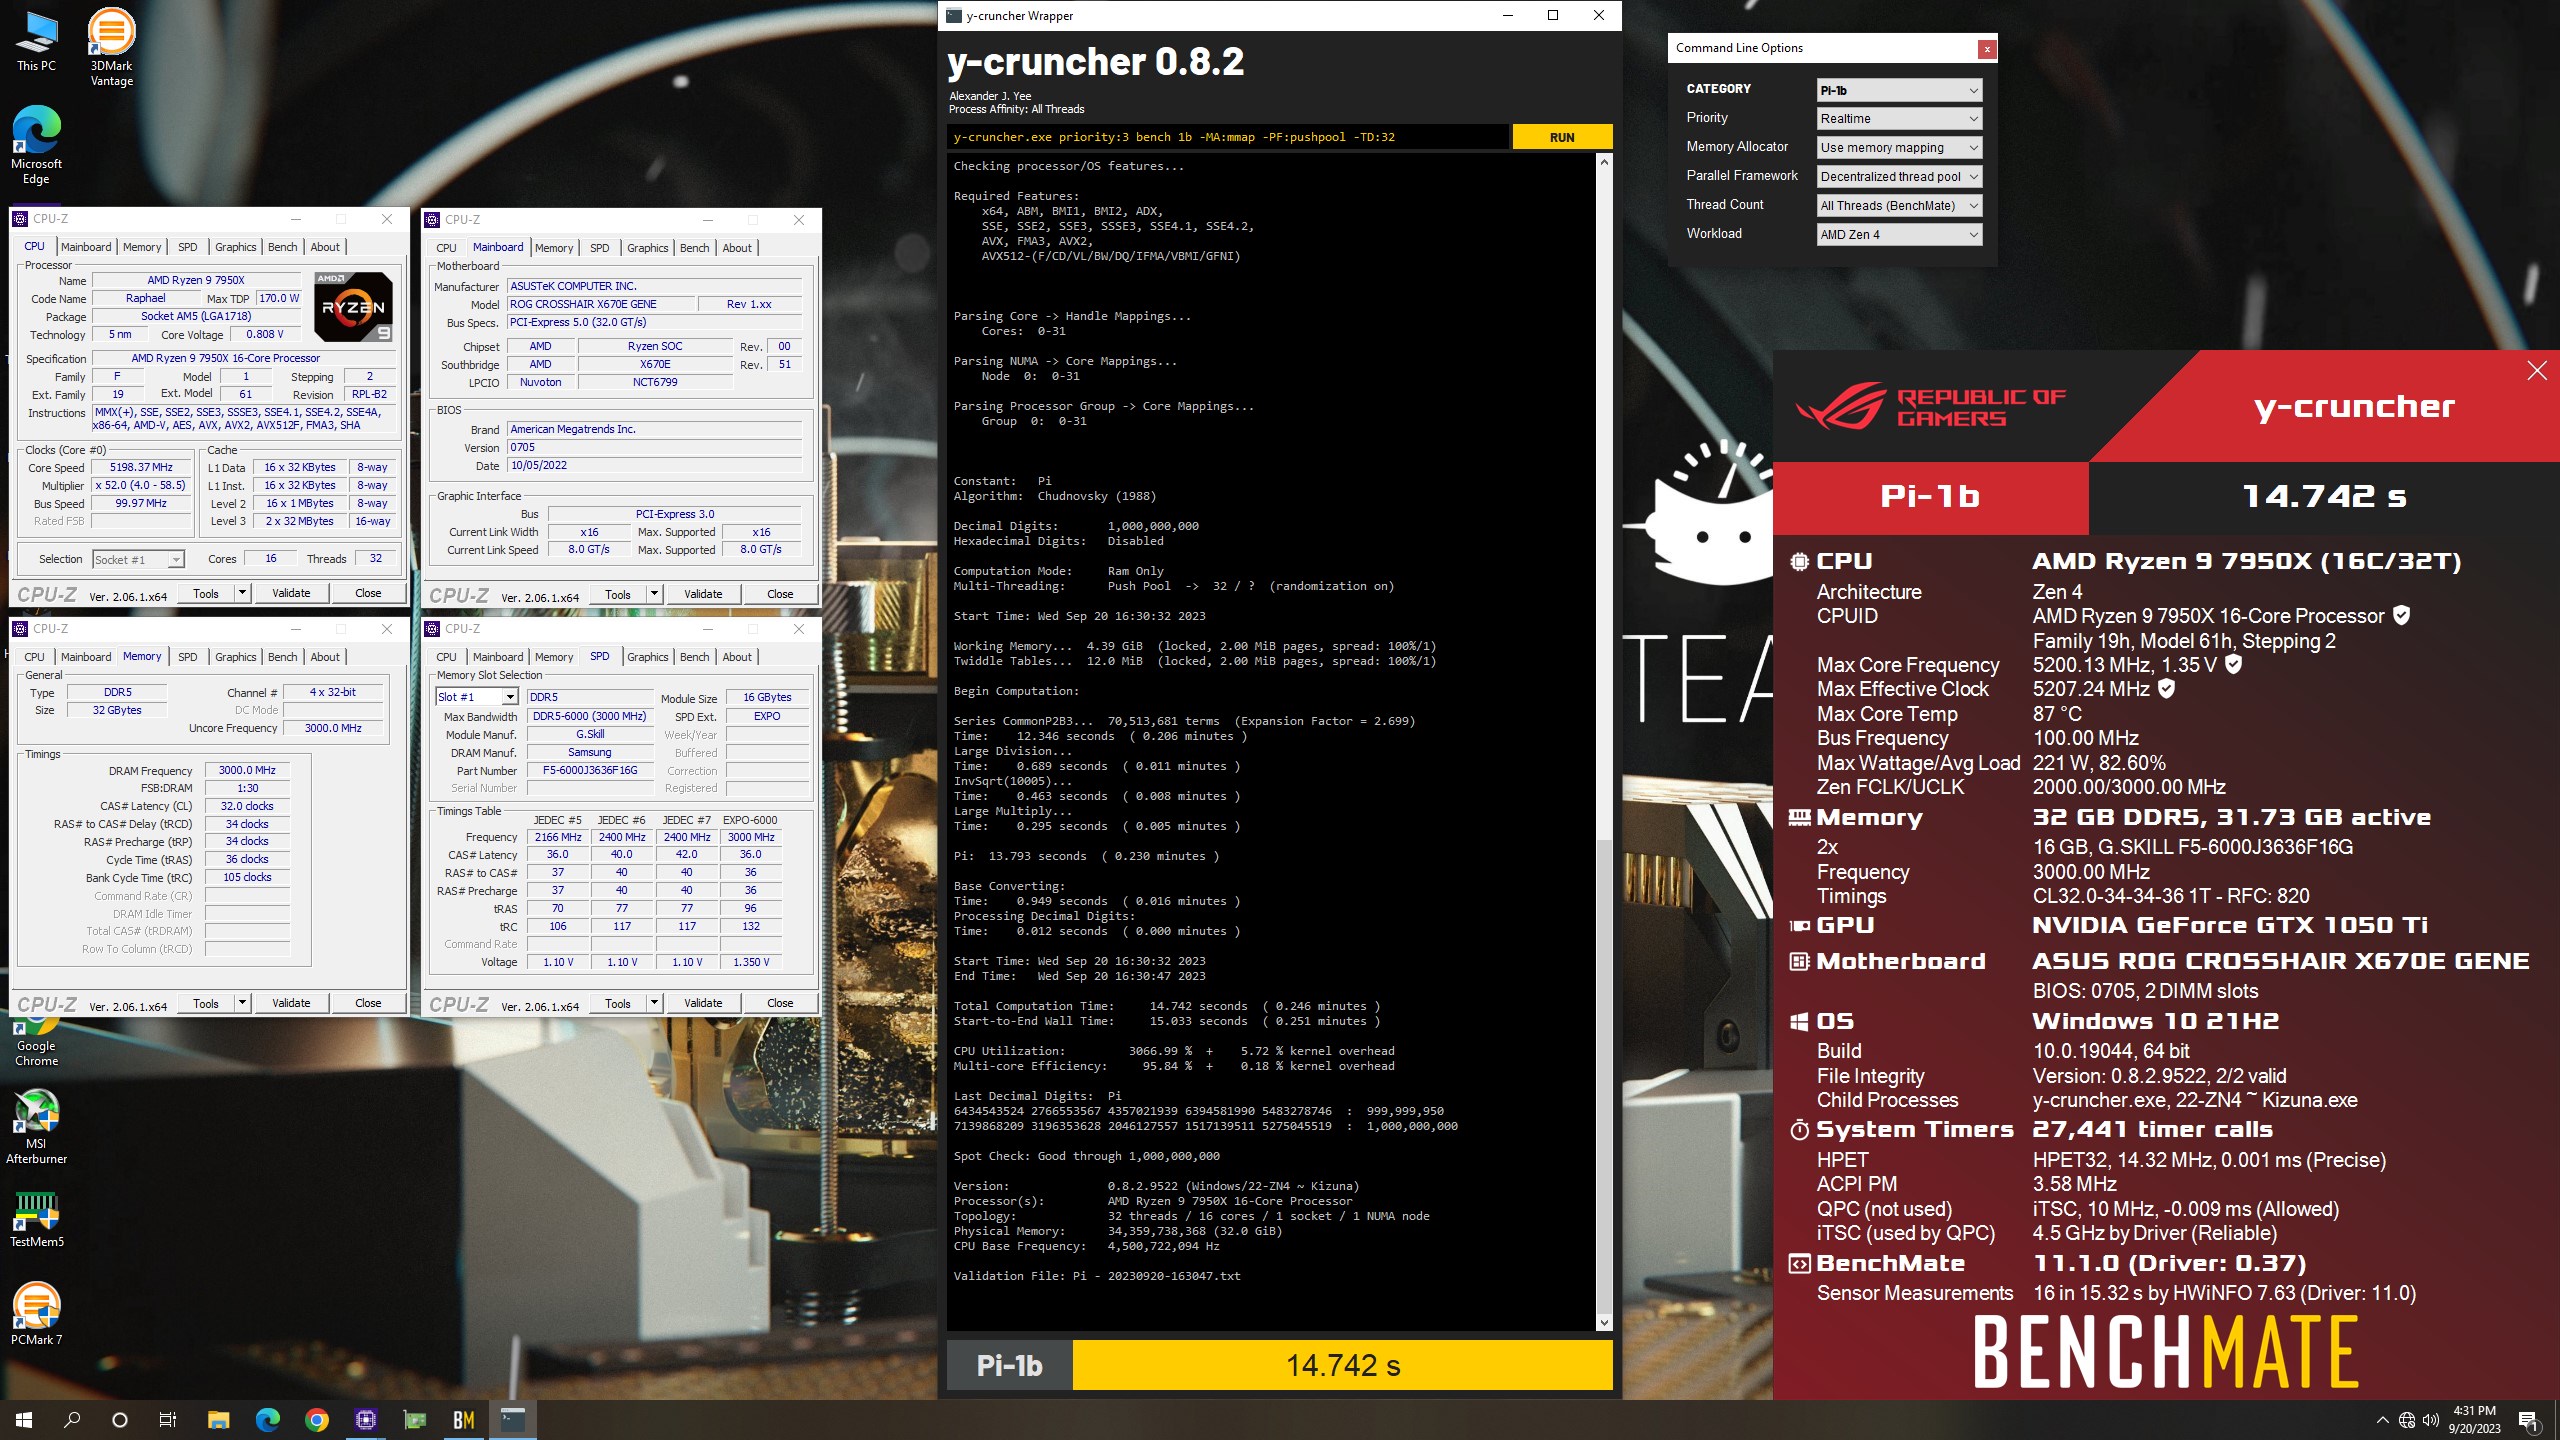
Task: Click the y-cruncher console scroll-down arrow
Action: (x=1604, y=1322)
